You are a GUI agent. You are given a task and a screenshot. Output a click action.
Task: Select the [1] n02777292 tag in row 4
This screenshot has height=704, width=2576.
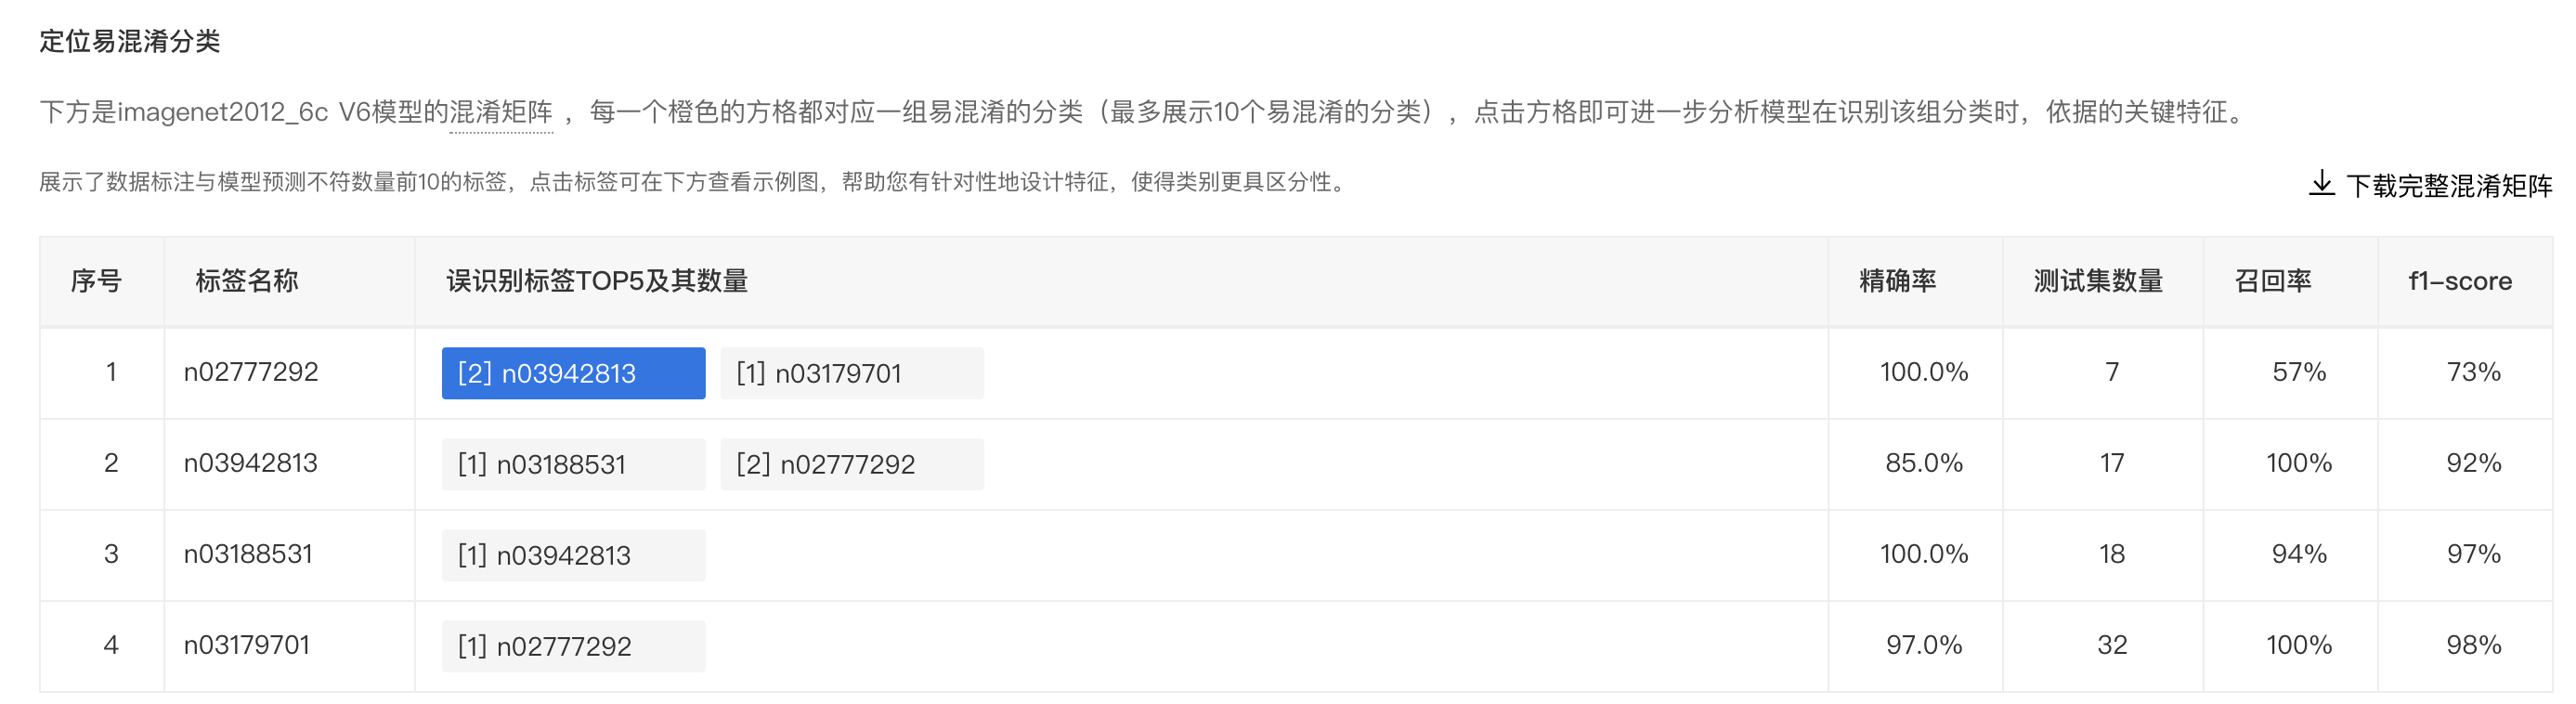(x=573, y=646)
